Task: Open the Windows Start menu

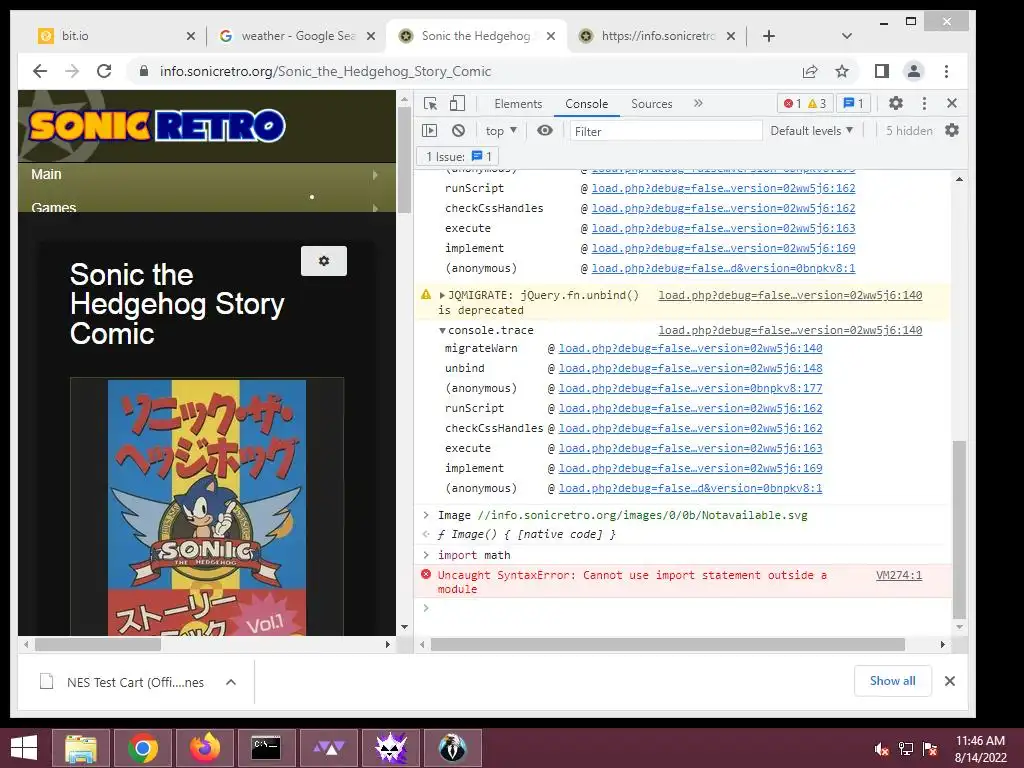Action: click(24, 748)
